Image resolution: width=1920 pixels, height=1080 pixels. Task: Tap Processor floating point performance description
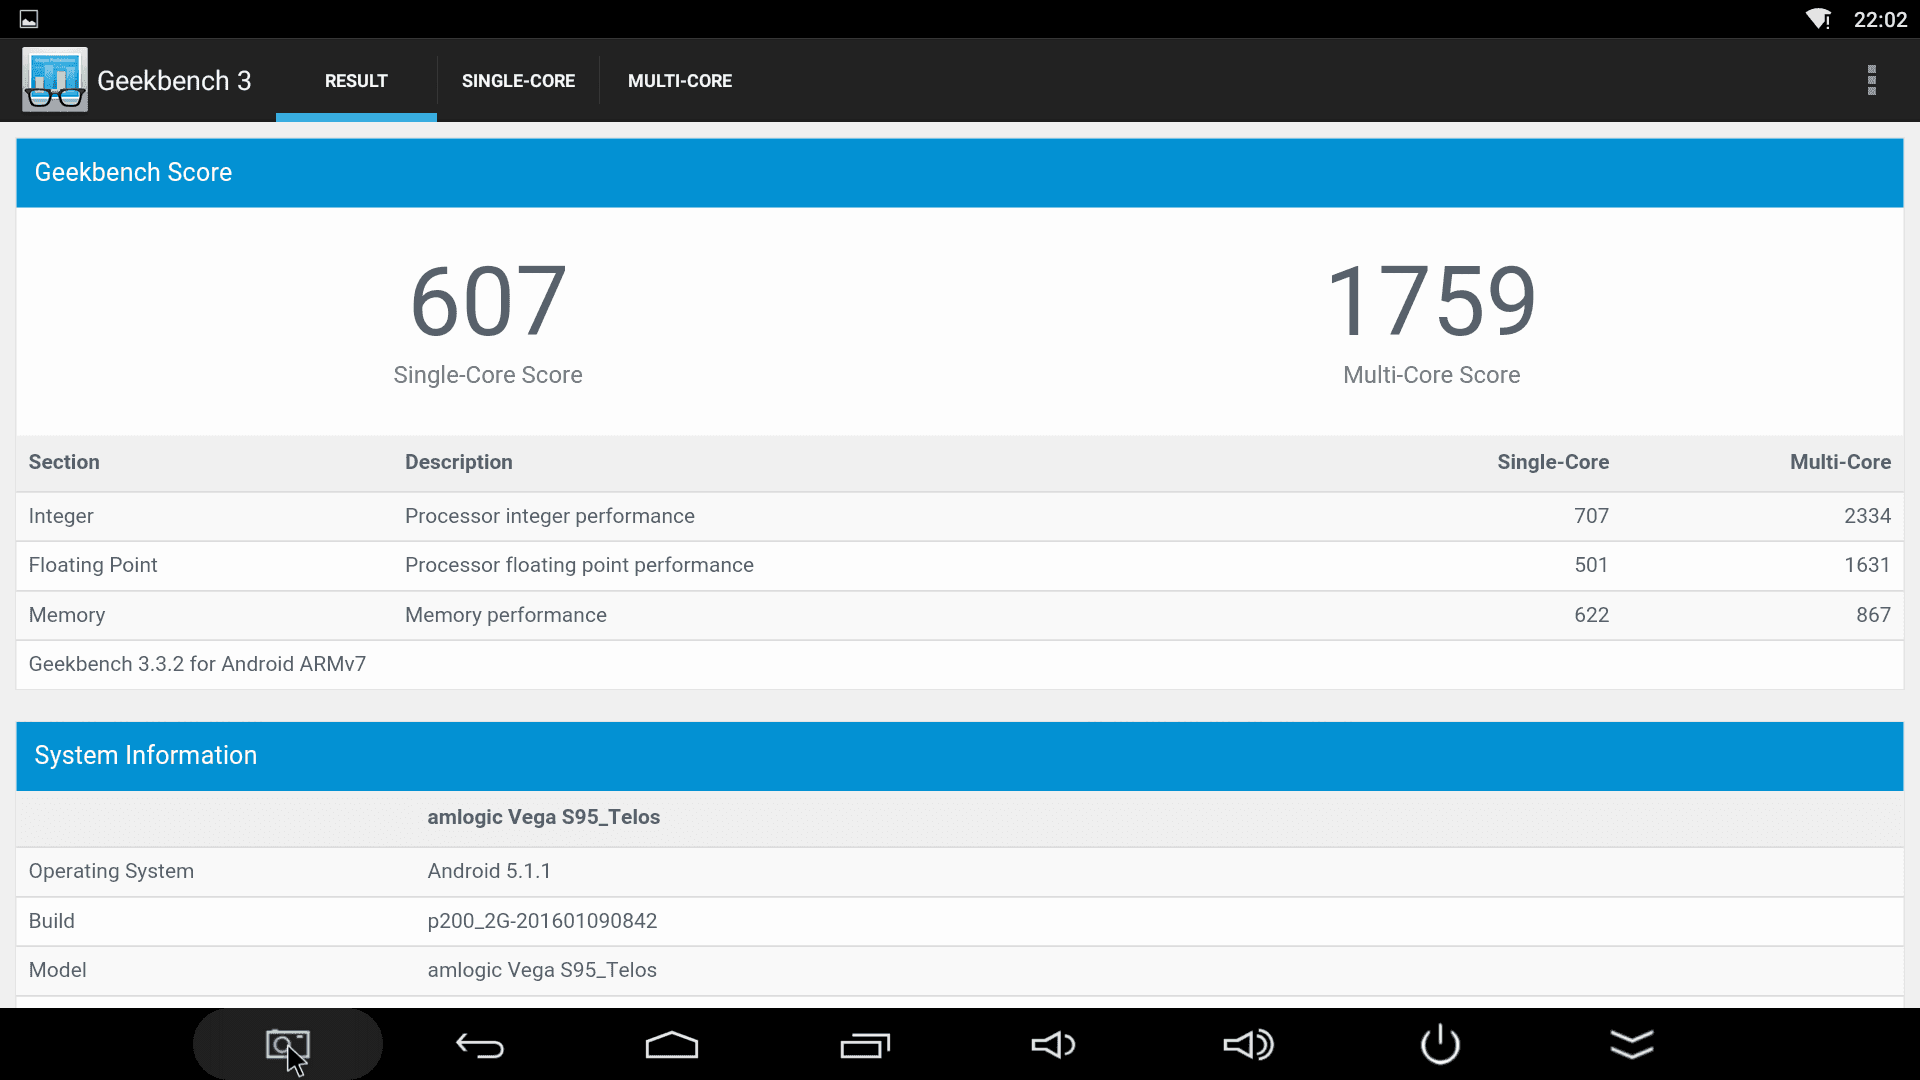[579, 565]
